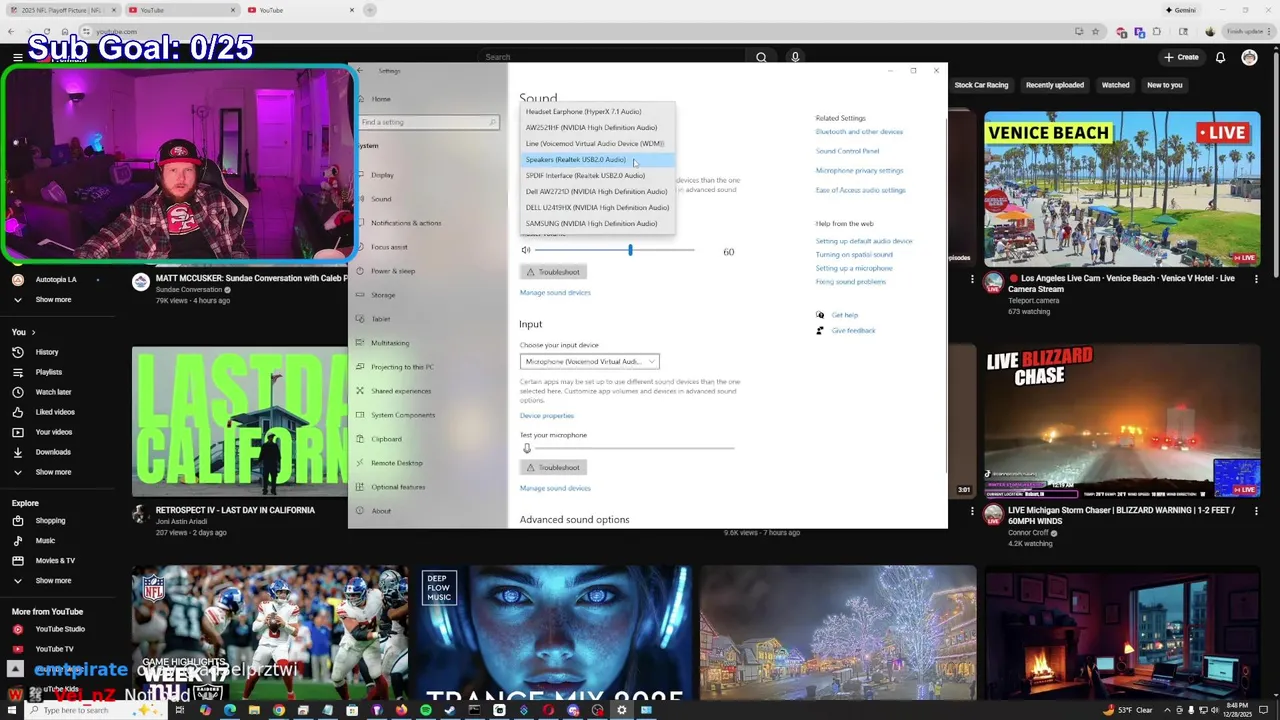This screenshot has height=720, width=1280.
Task: Open YouTube Shopping under Explore
Action: click(50, 521)
